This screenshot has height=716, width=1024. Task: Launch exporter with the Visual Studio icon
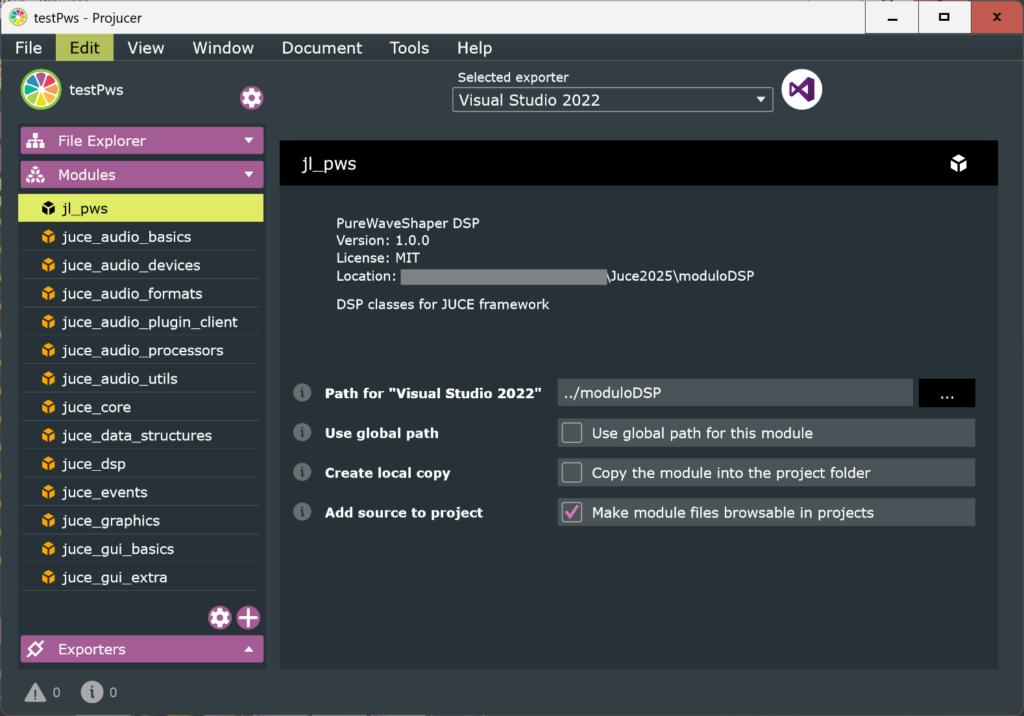(x=802, y=89)
